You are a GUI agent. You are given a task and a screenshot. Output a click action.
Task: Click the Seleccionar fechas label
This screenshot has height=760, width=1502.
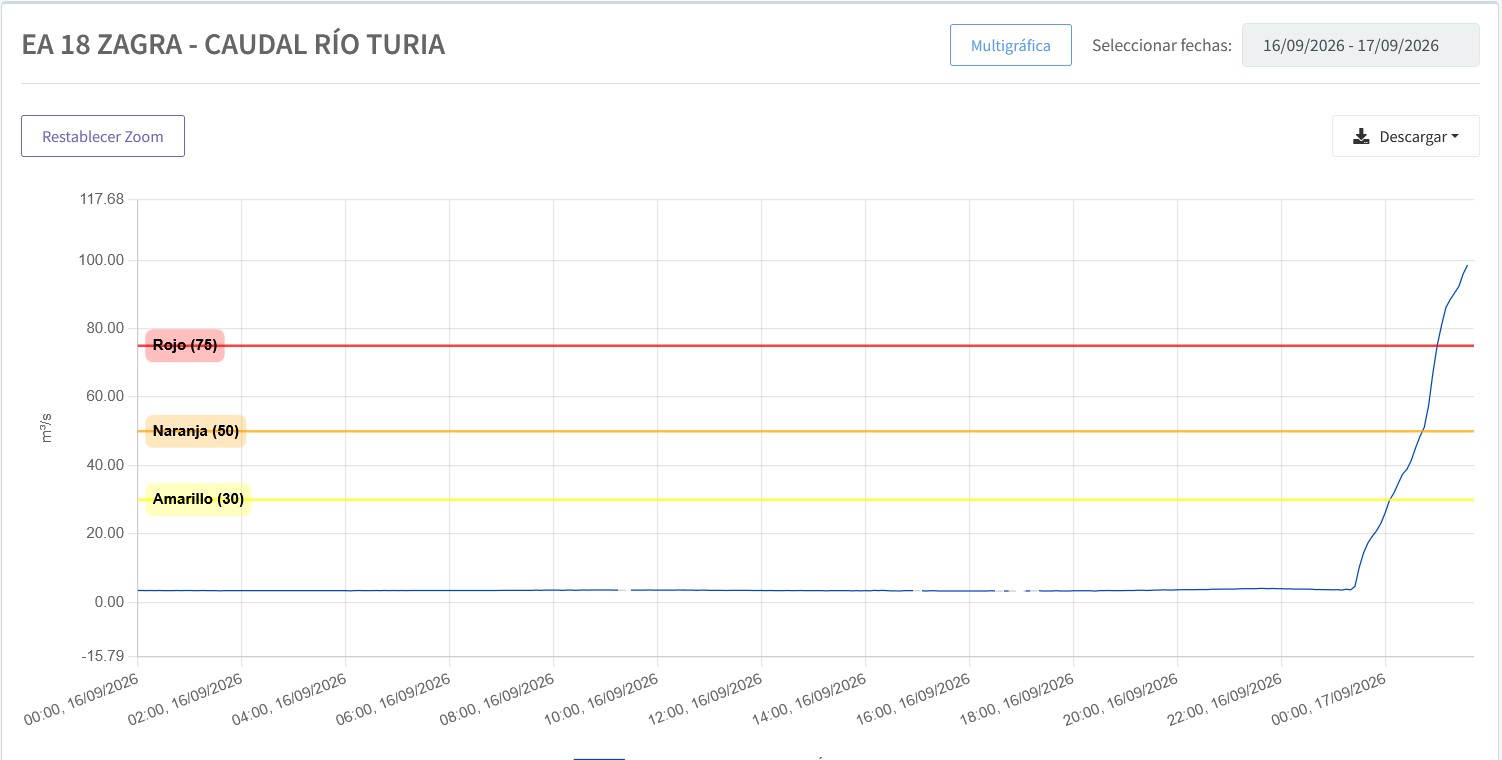click(1162, 46)
